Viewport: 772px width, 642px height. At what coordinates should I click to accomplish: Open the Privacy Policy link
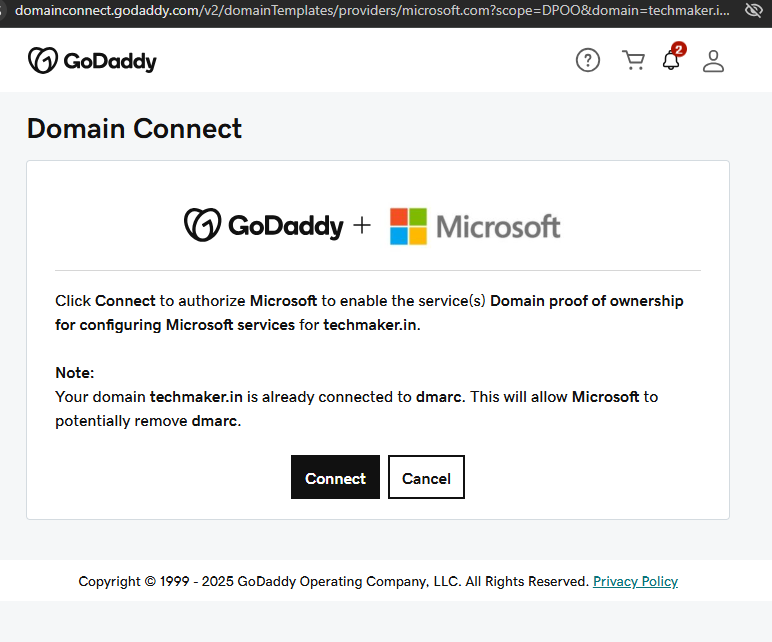[x=635, y=581]
